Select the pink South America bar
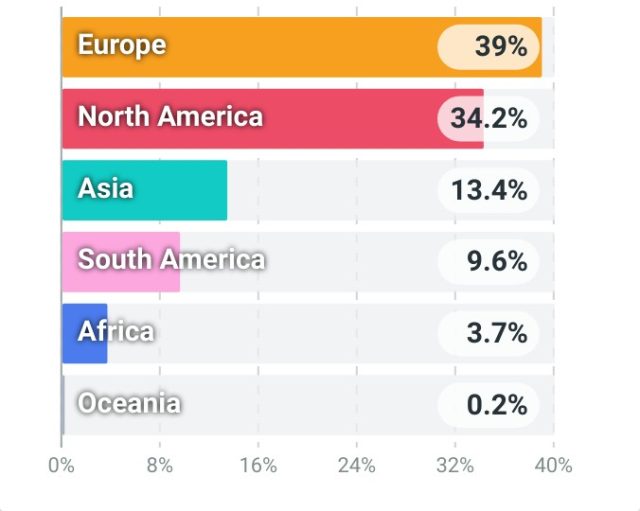 [121, 262]
